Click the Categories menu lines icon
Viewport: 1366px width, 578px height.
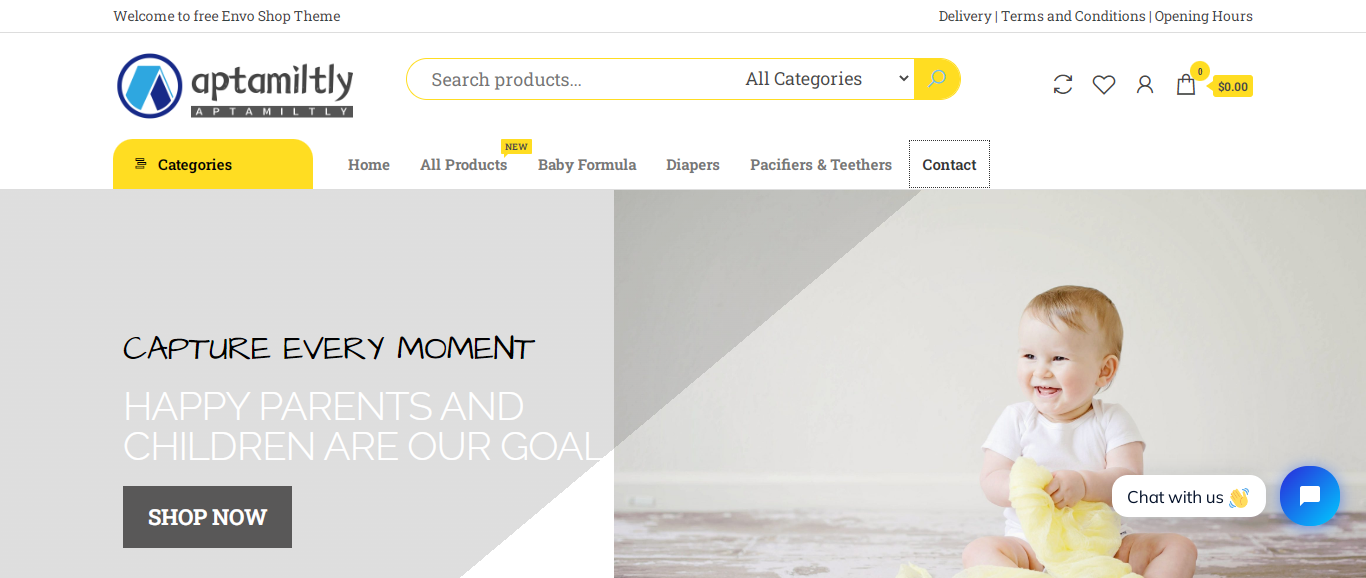pos(140,164)
